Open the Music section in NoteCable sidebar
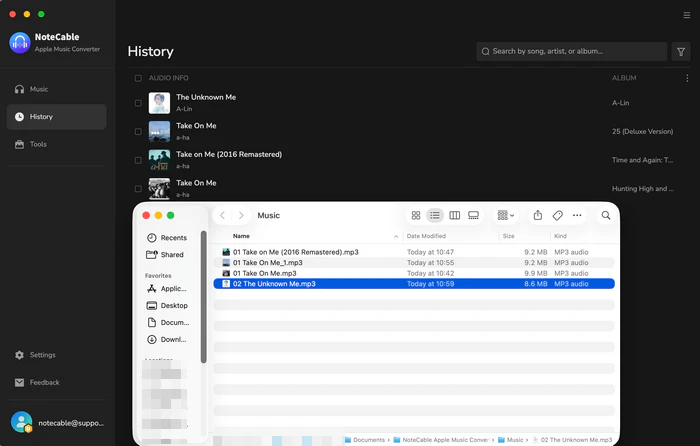Image resolution: width=700 pixels, height=446 pixels. (56, 89)
